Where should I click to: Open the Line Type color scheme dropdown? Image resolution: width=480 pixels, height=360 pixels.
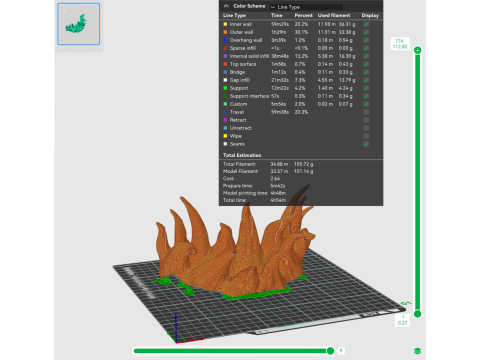click(x=306, y=7)
